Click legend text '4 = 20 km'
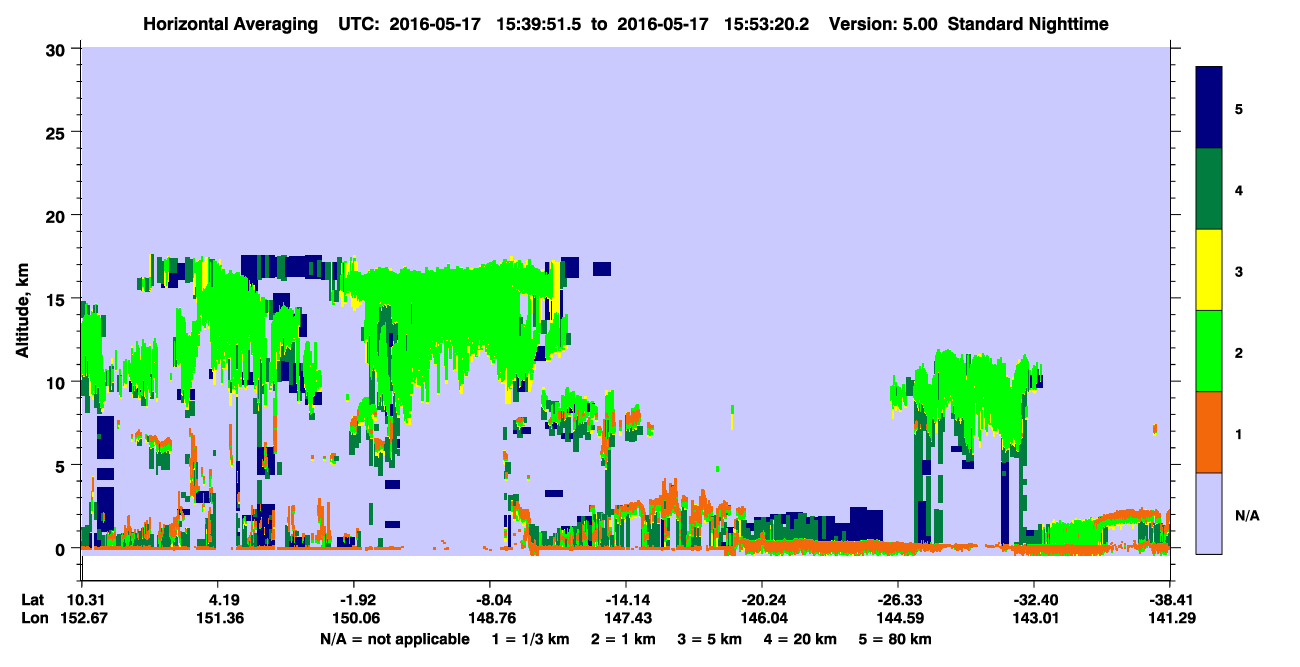The width and height of the screenshot is (1300, 667). pyautogui.click(x=803, y=639)
